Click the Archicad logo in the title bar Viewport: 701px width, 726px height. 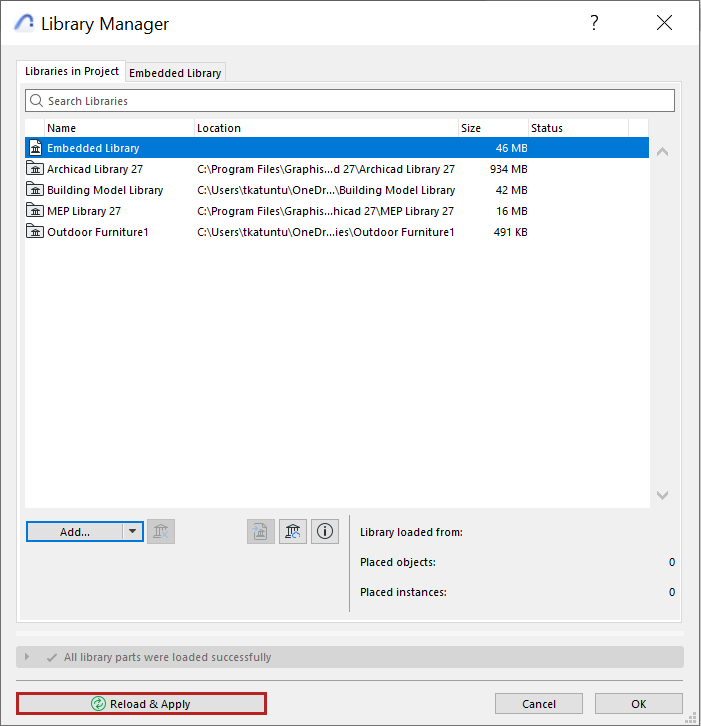24,23
